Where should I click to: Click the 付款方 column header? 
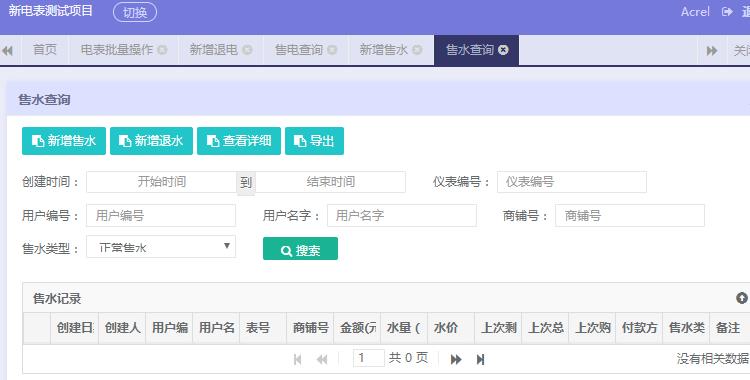tap(639, 328)
